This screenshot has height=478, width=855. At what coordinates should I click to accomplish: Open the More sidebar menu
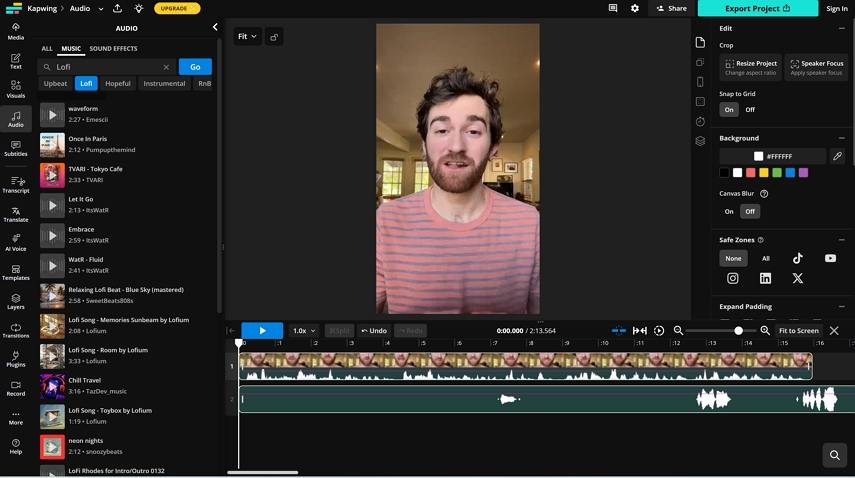pyautogui.click(x=15, y=417)
